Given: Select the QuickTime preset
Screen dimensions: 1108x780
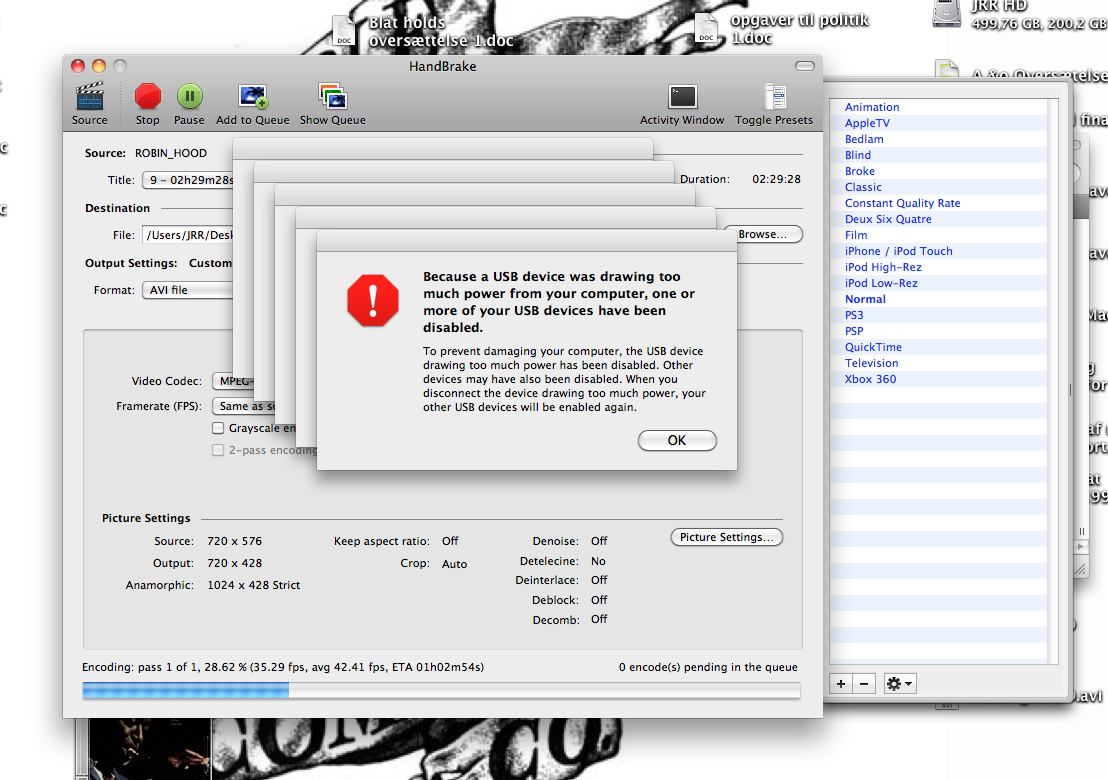Looking at the screenshot, I should 873,348.
